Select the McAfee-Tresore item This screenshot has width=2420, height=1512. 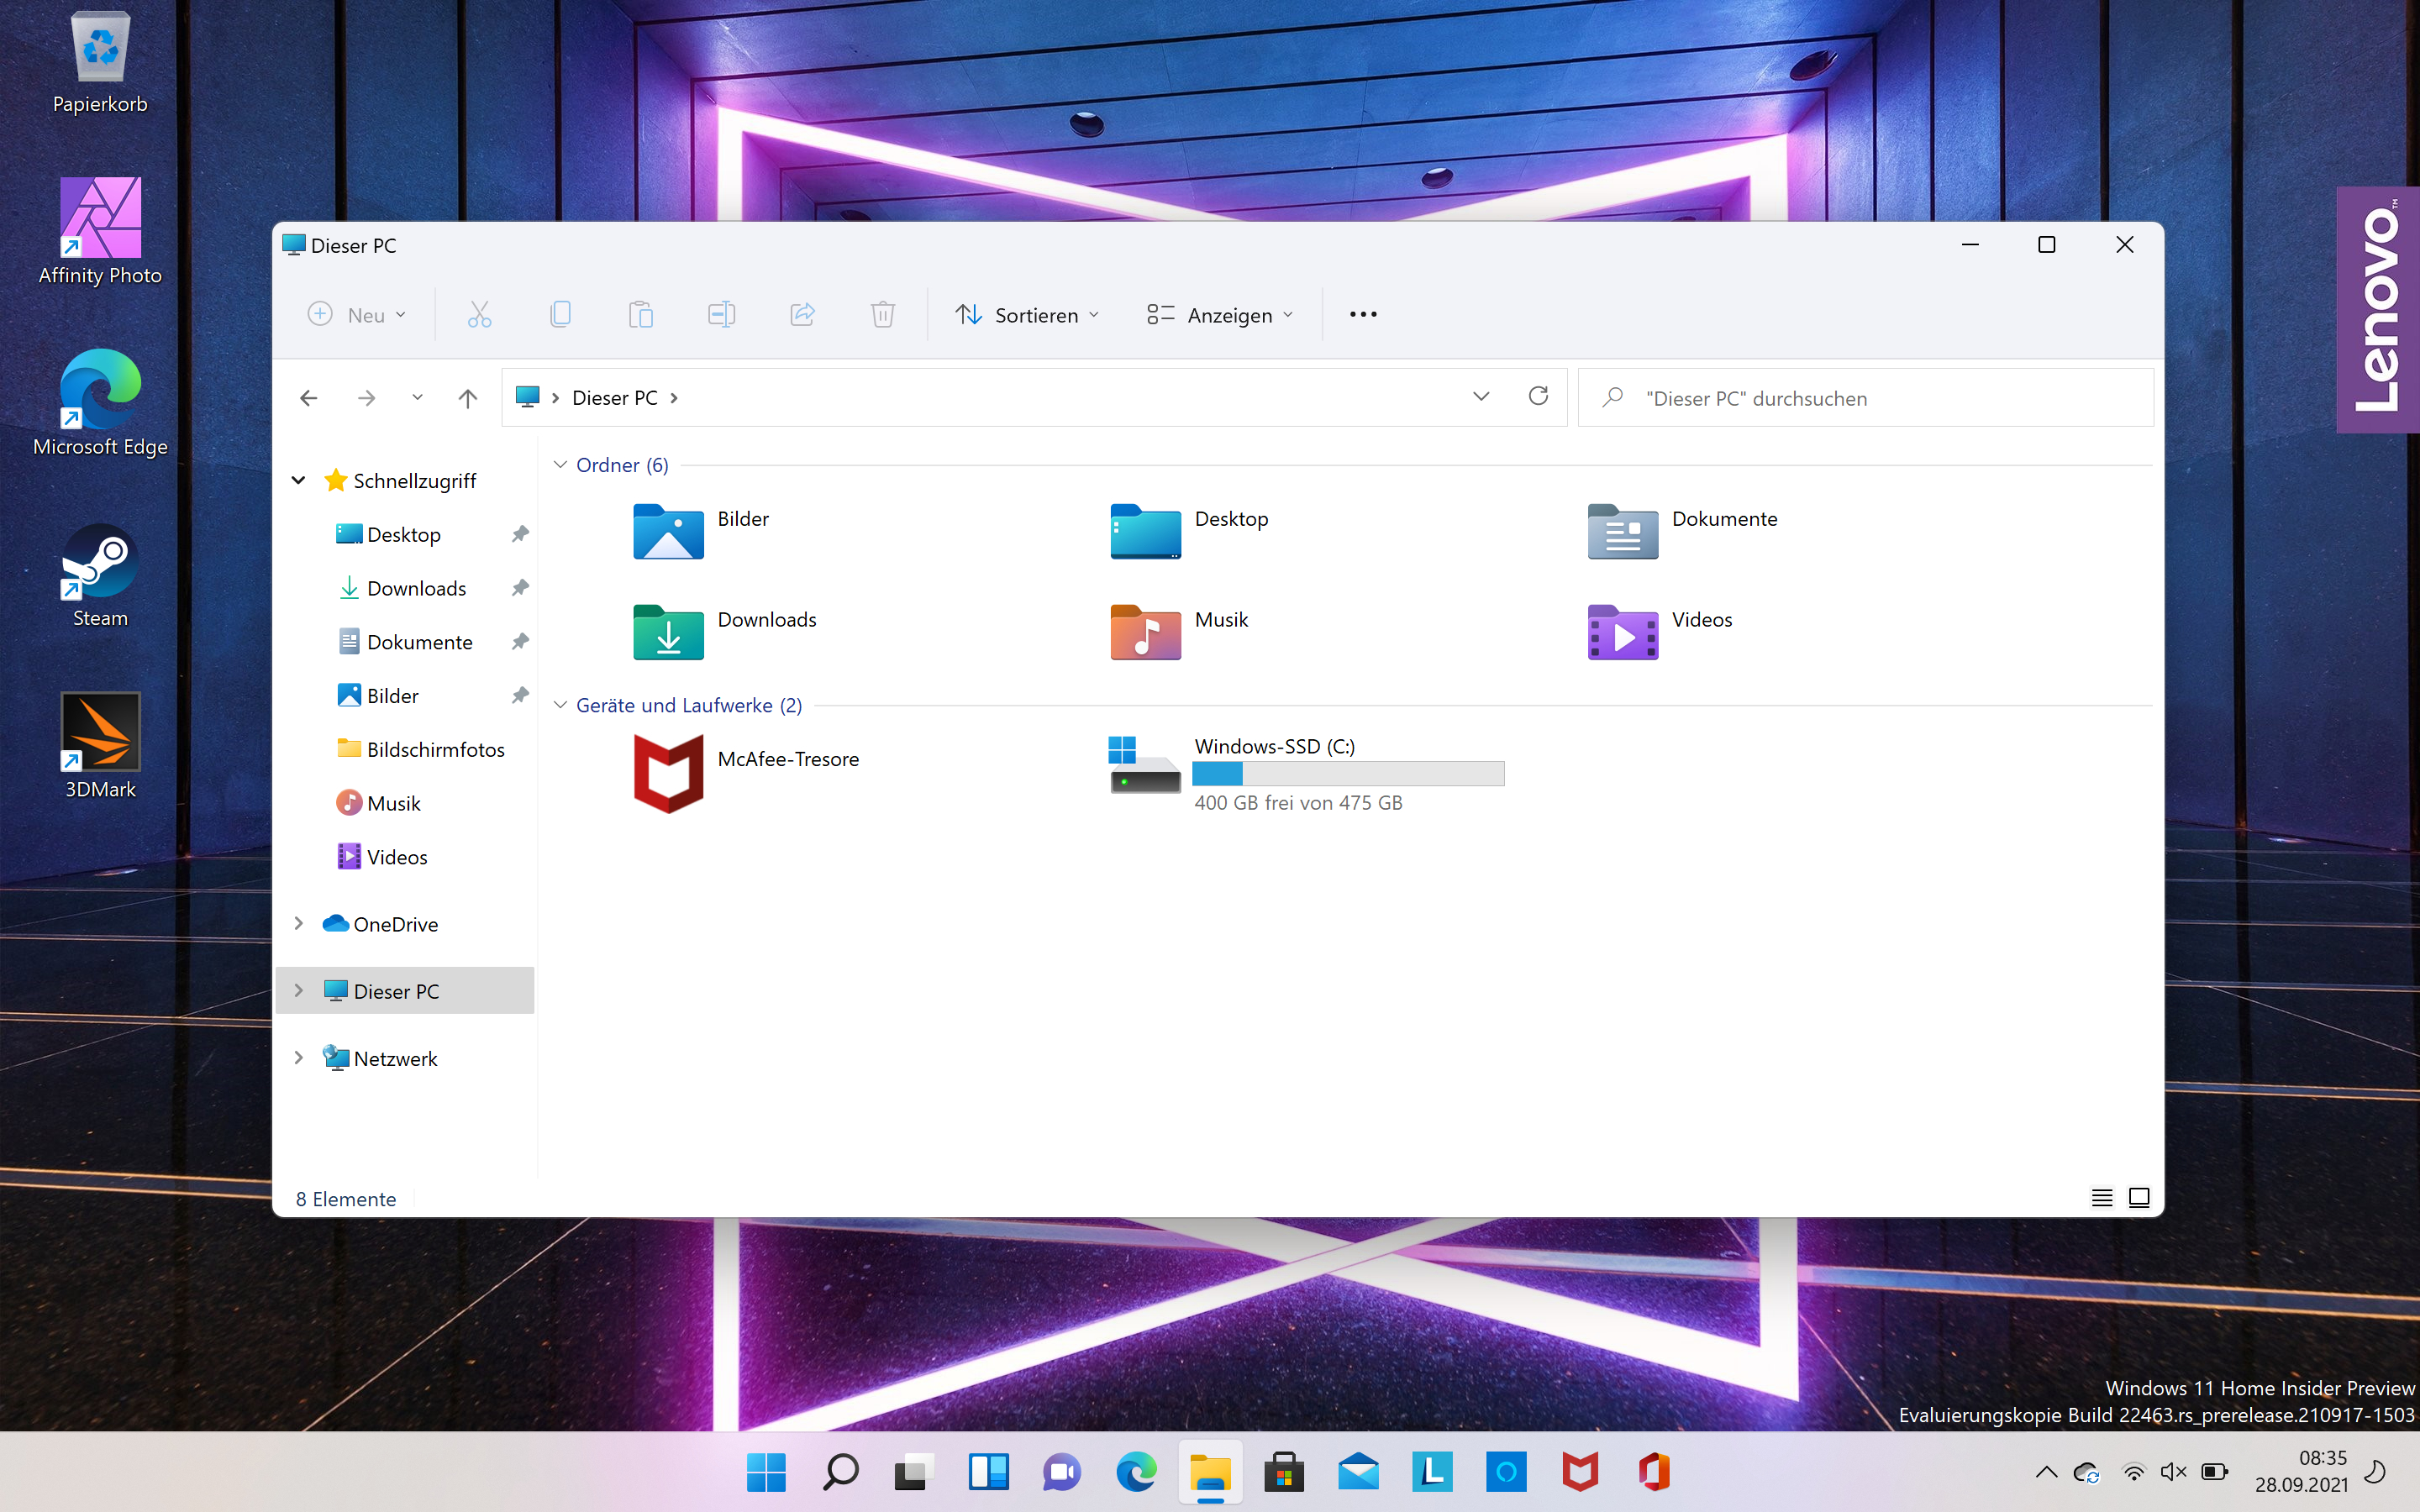pyautogui.click(x=747, y=772)
